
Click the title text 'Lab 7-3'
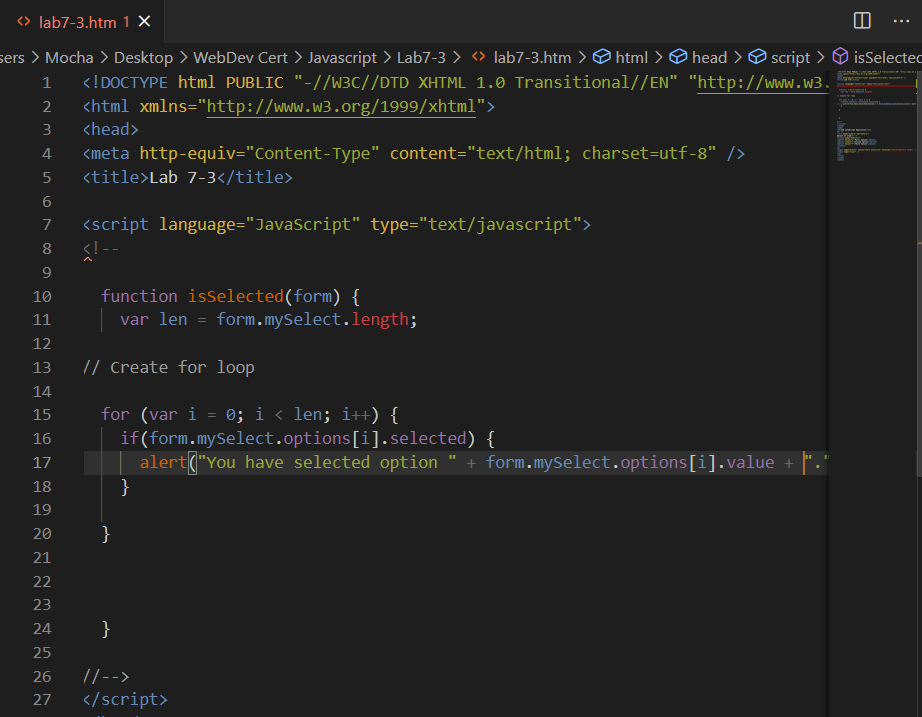[x=183, y=177]
